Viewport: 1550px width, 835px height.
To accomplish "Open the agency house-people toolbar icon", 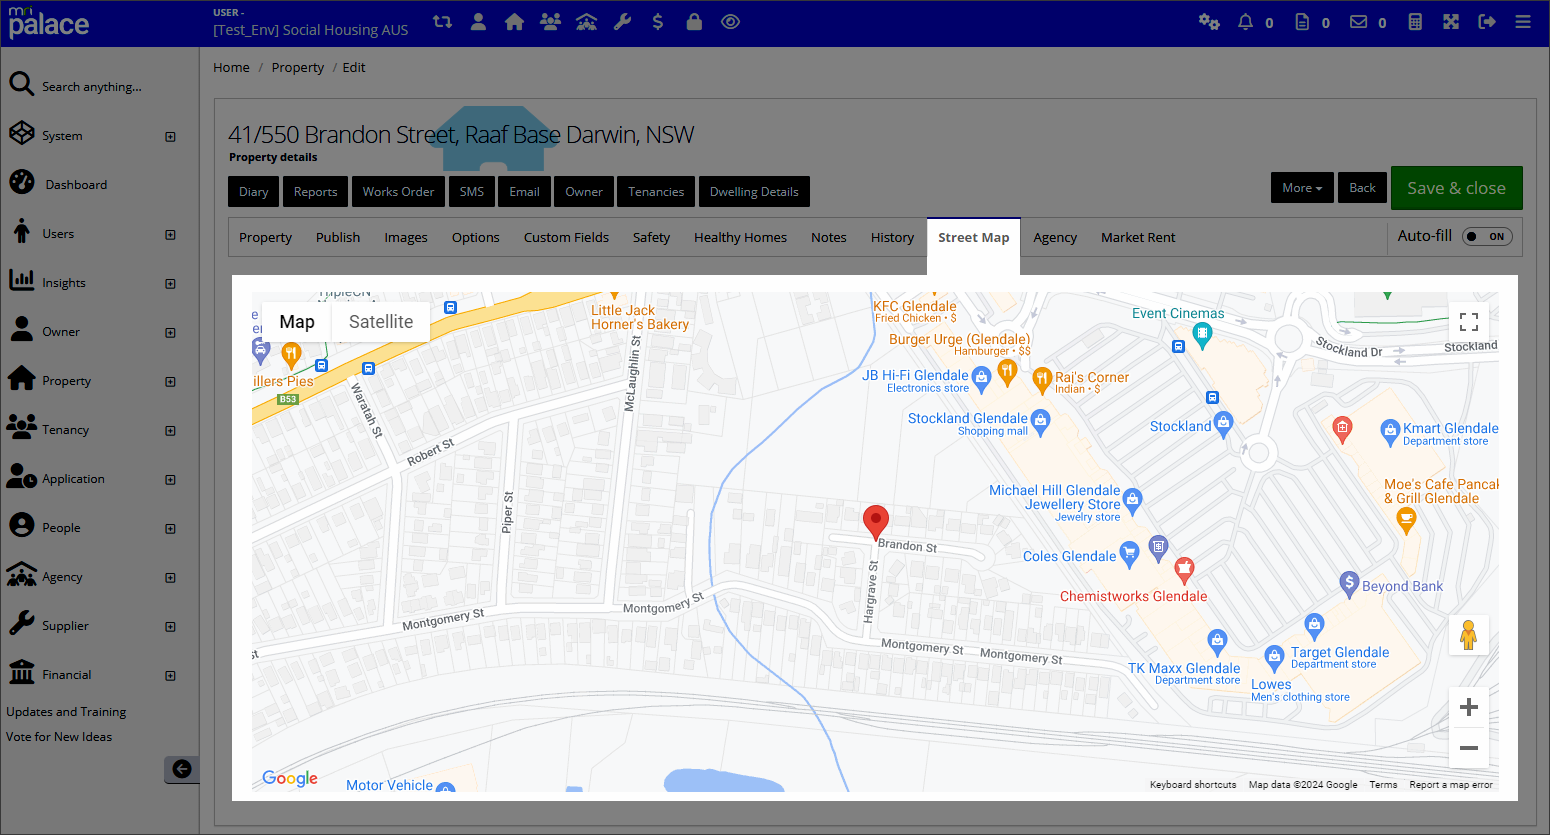I will (x=586, y=21).
